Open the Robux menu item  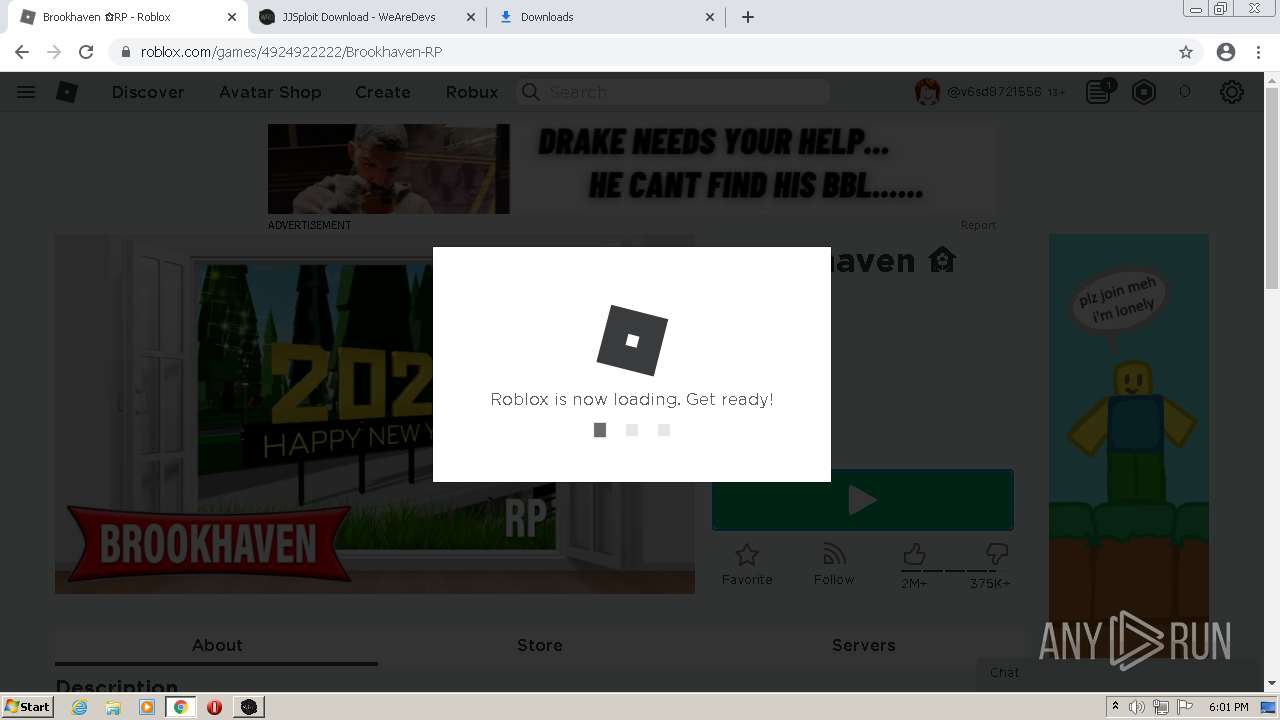472,92
